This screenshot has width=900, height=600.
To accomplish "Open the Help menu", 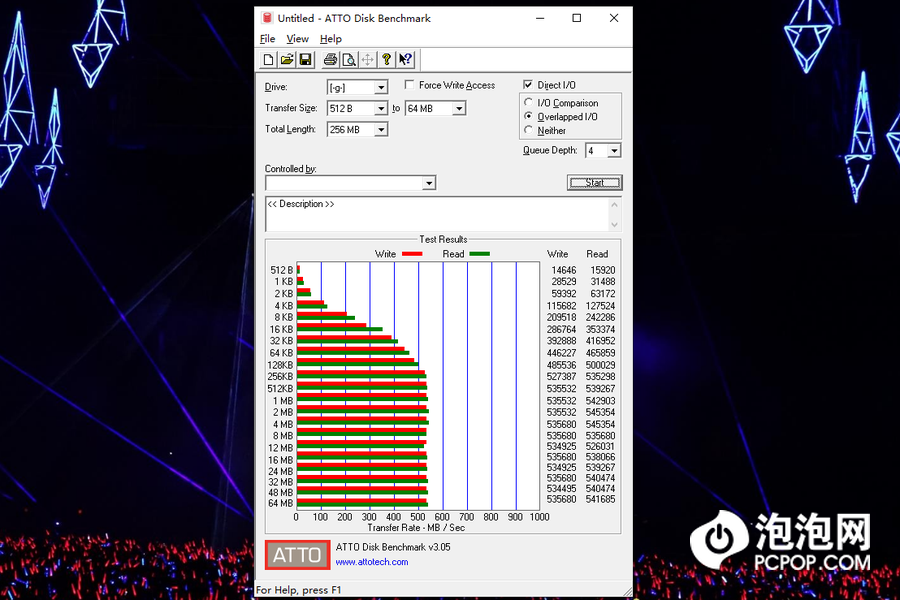I will pos(331,39).
